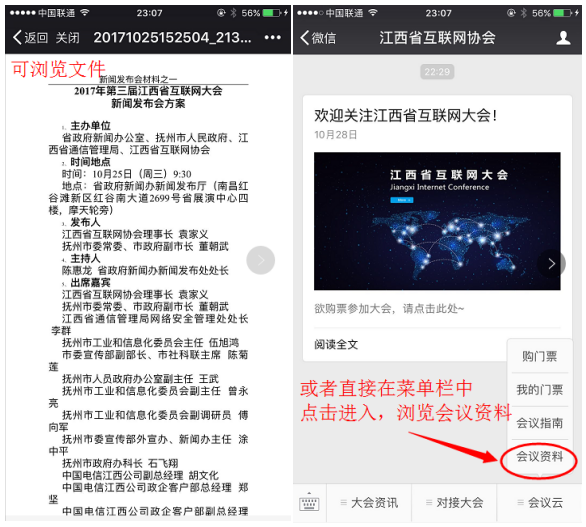Tap the 10月28日 date under the article title
The height and width of the screenshot is (527, 586).
pyautogui.click(x=335, y=135)
